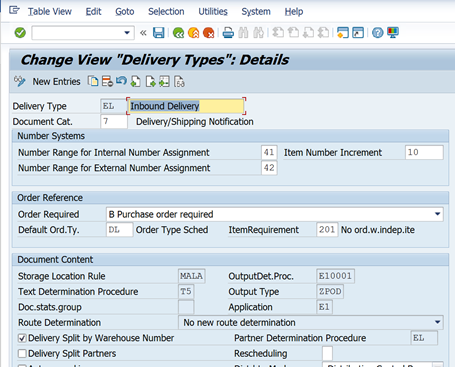455x367 pixels.
Task: Click the Find Next binoculars icon
Action: pyautogui.click(x=259, y=33)
